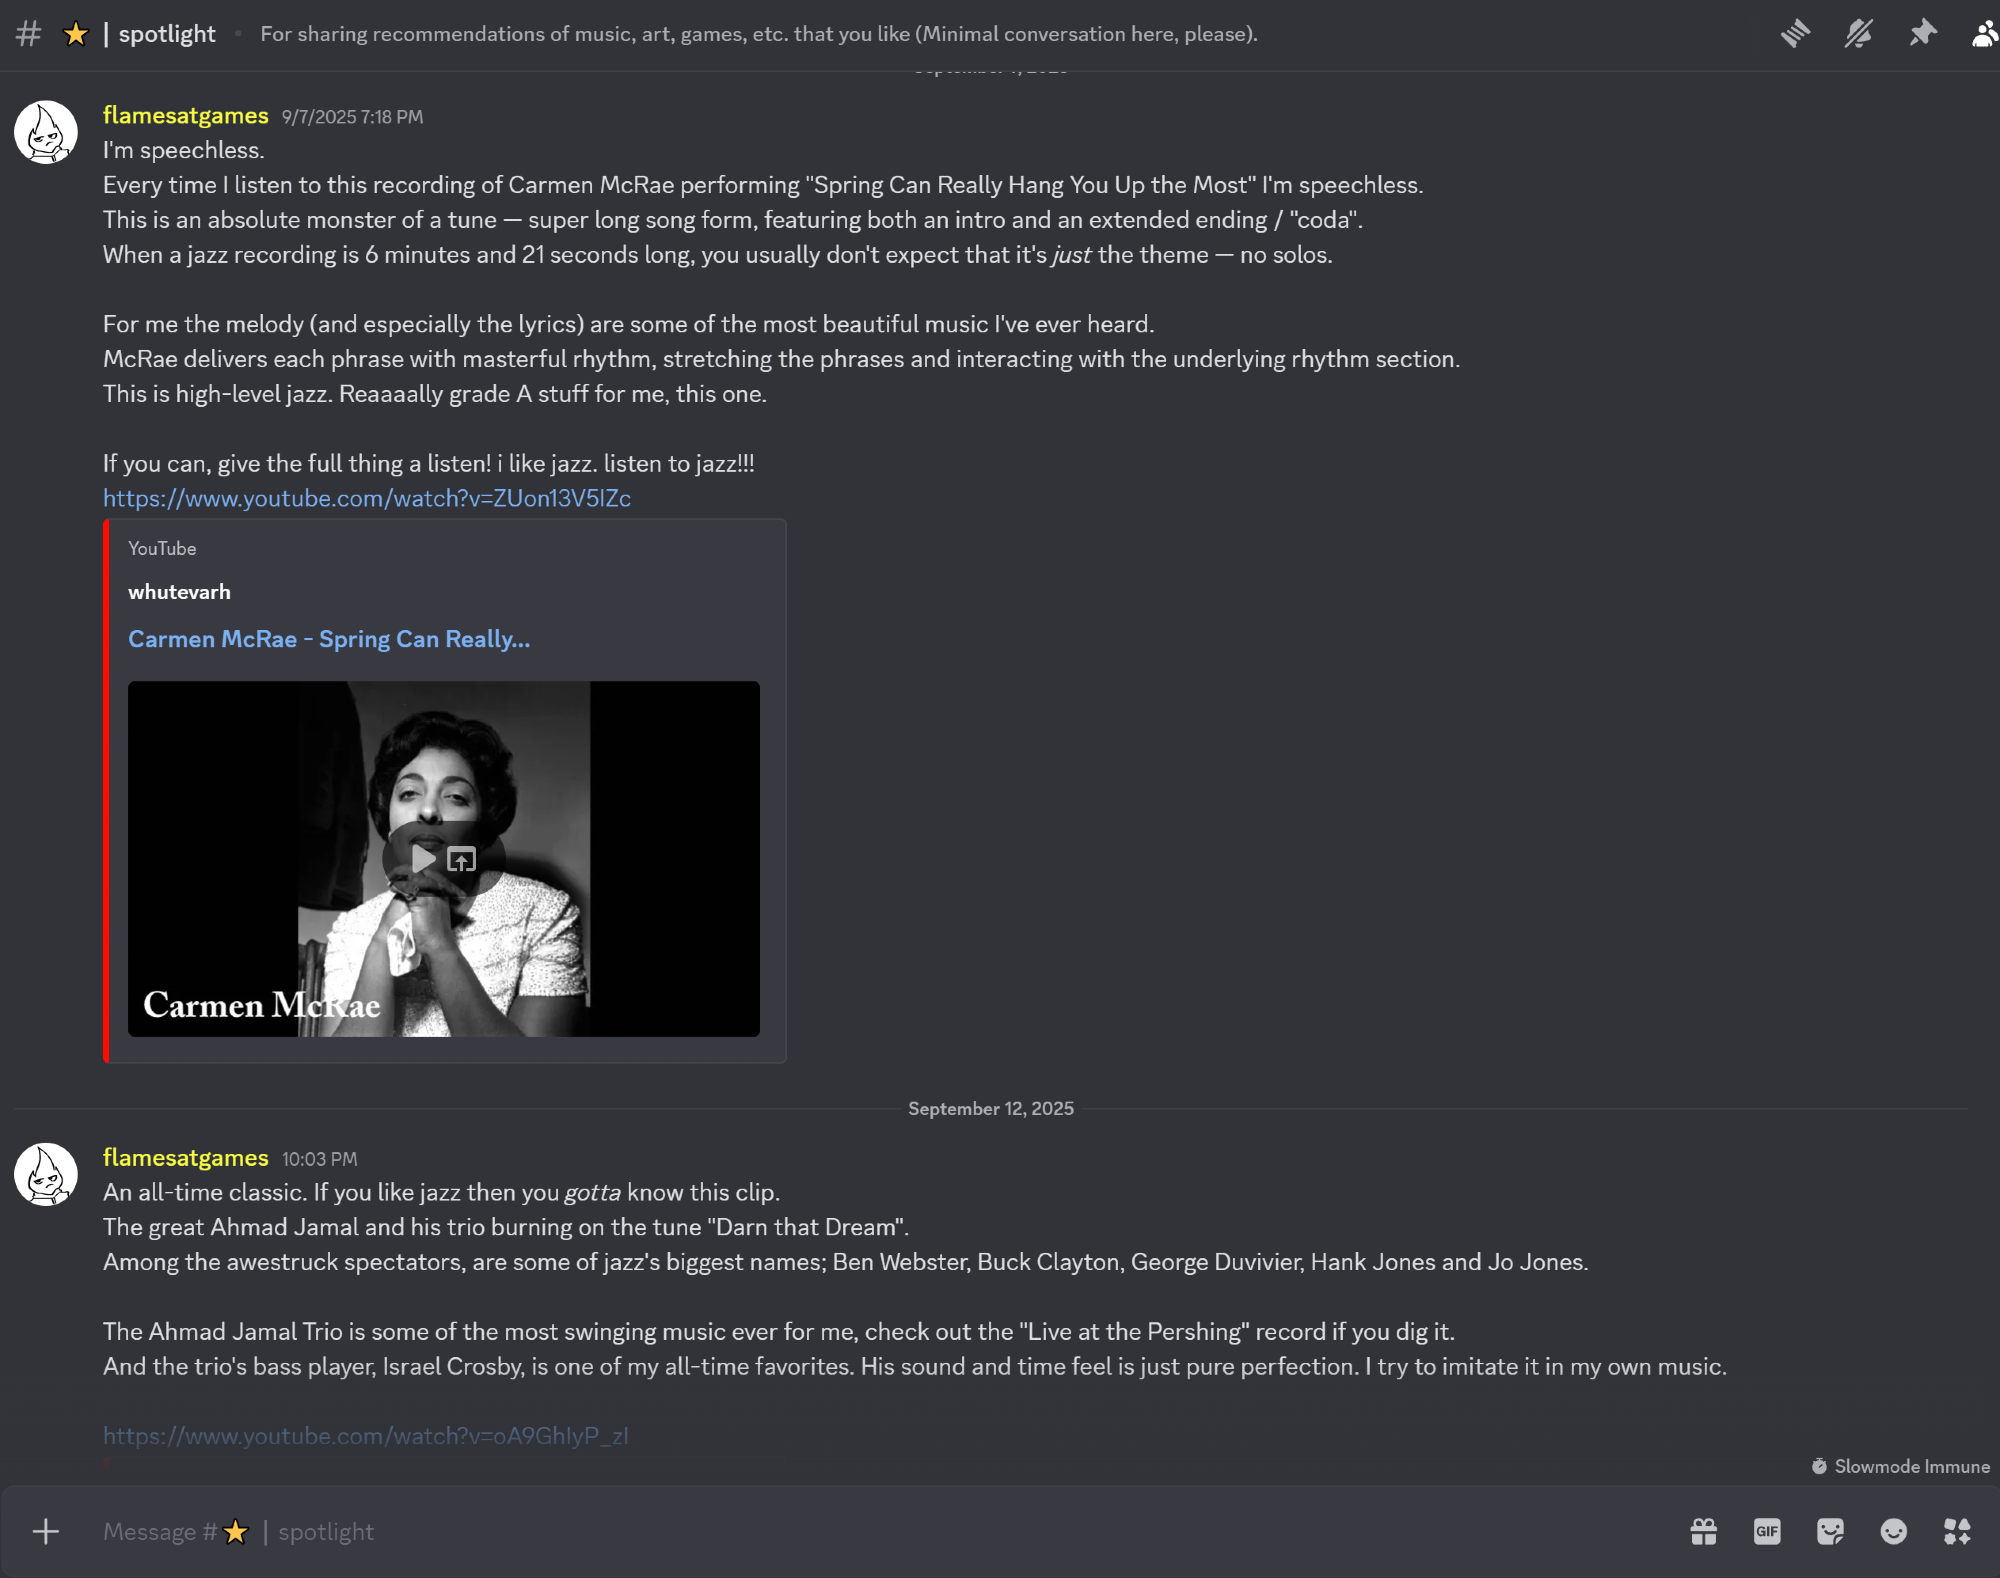
Task: Open the emoji picker
Action: click(x=1893, y=1531)
